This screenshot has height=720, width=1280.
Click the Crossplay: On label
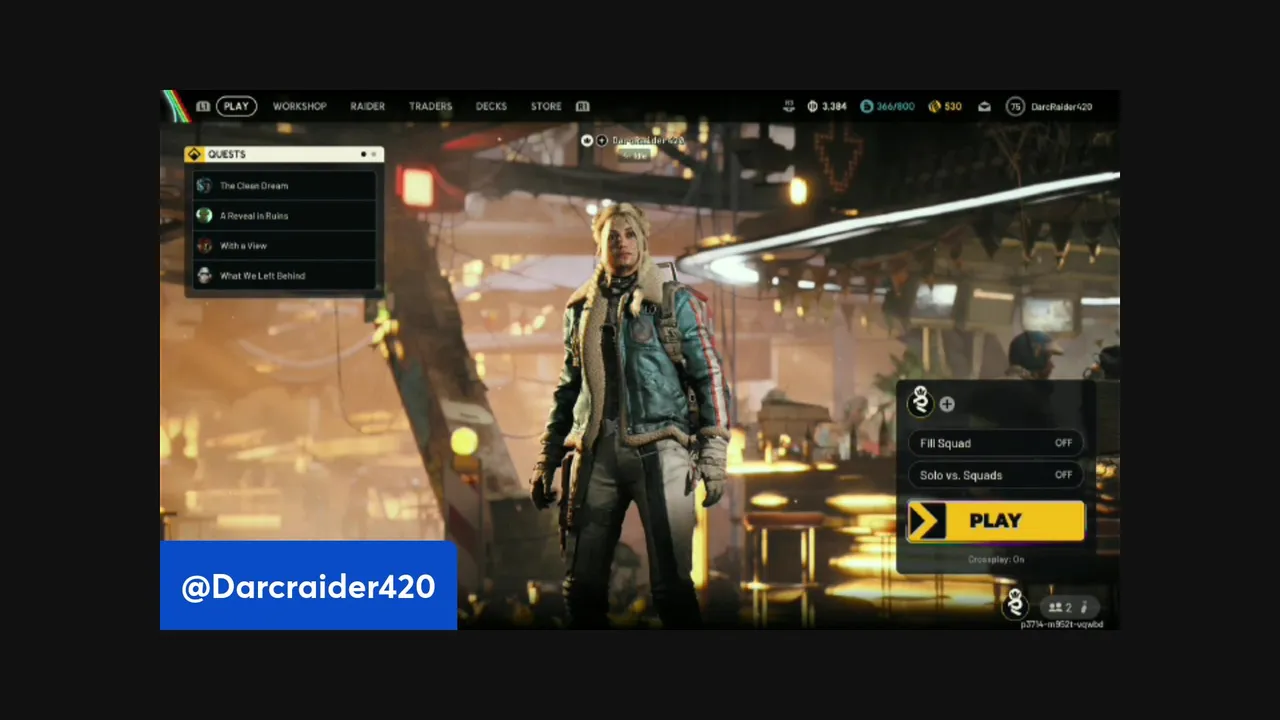(x=996, y=559)
